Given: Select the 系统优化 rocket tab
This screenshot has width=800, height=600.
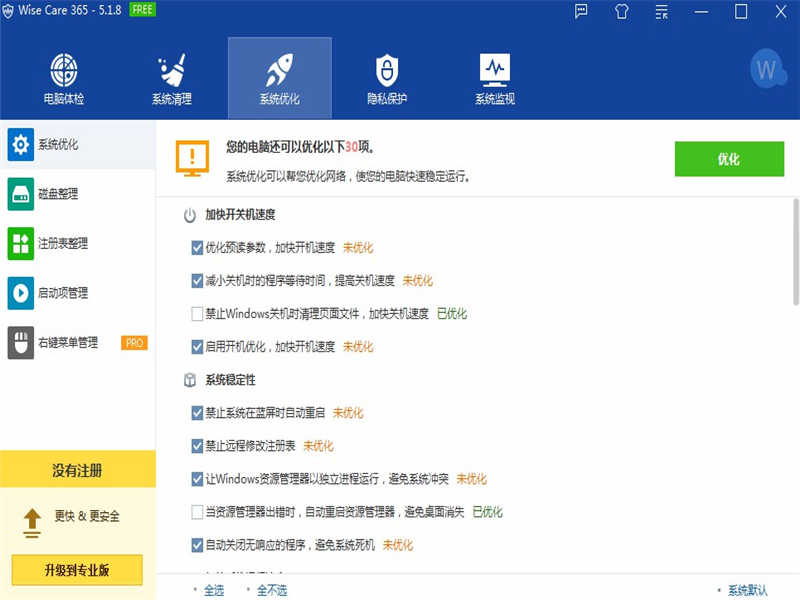Looking at the screenshot, I should pyautogui.click(x=280, y=78).
